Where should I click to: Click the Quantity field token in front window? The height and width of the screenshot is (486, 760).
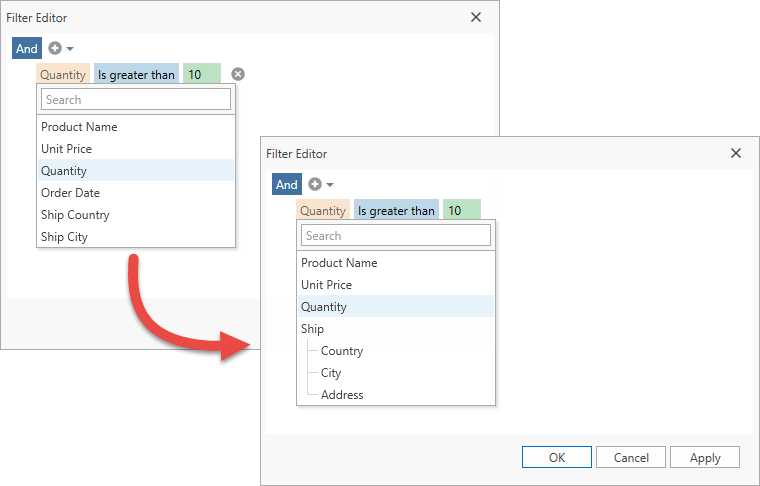[322, 211]
